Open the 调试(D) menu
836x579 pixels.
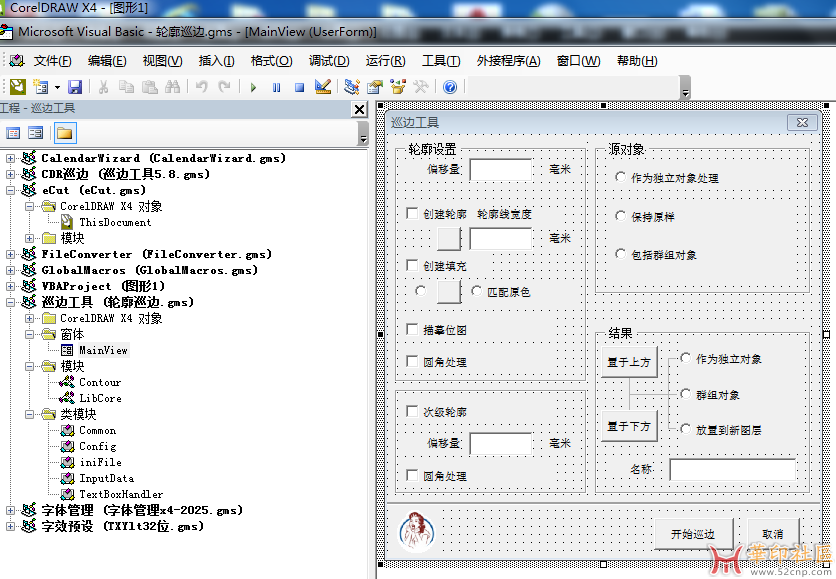(329, 61)
